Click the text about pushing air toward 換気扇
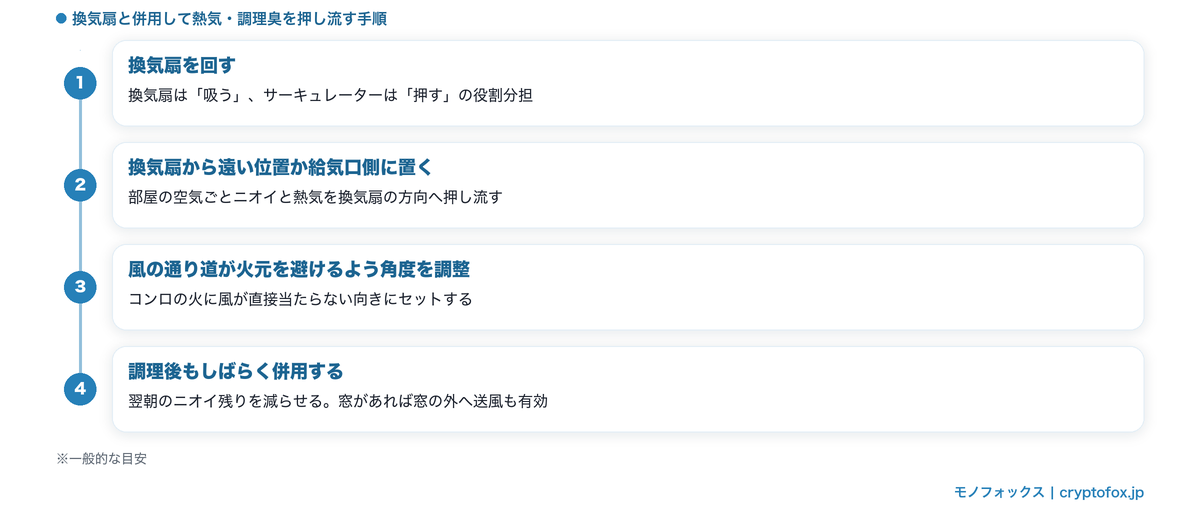The image size is (1200, 522). coord(315,198)
